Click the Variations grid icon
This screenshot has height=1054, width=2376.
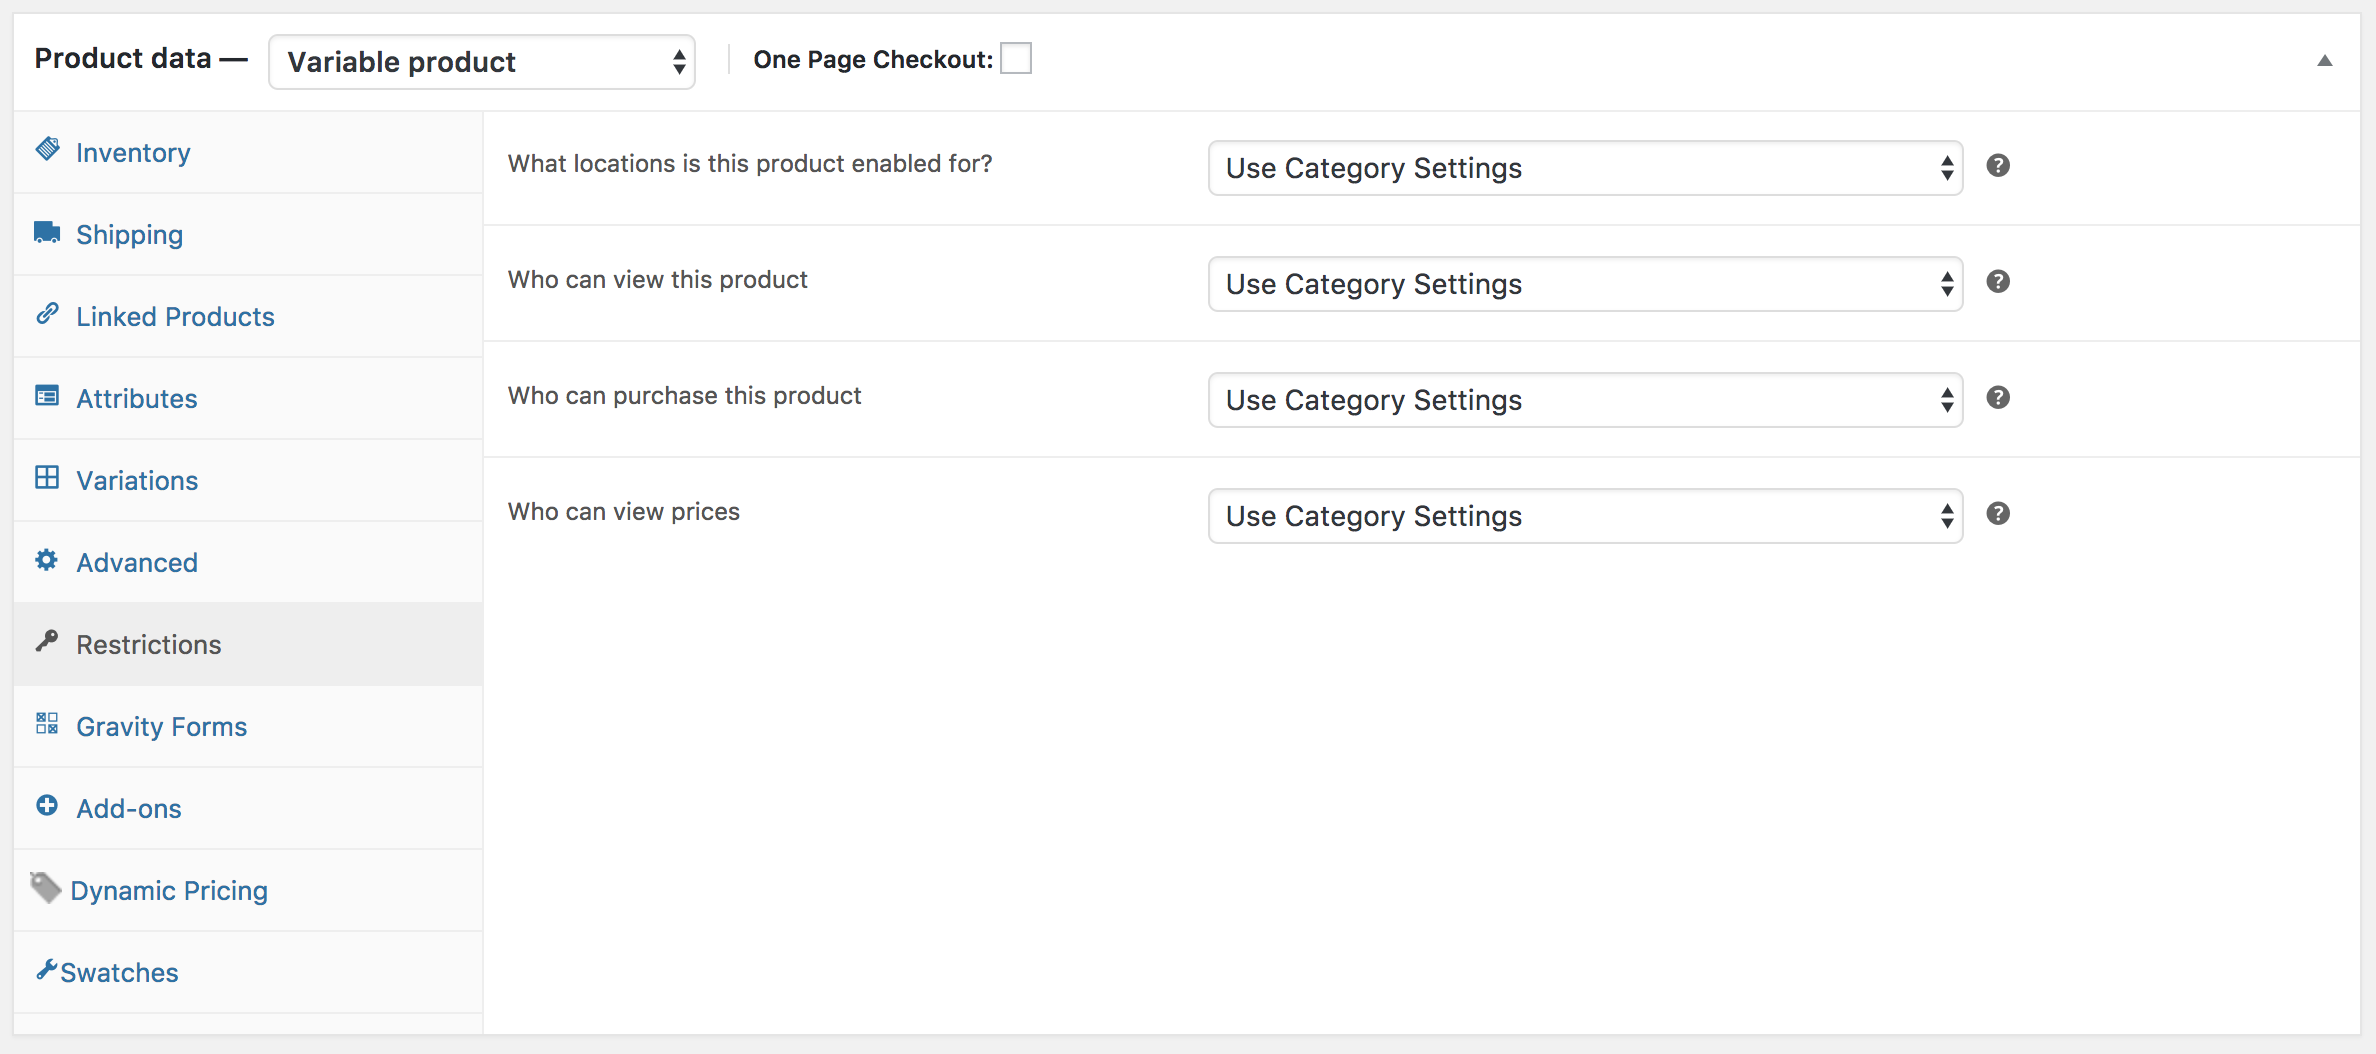point(47,477)
